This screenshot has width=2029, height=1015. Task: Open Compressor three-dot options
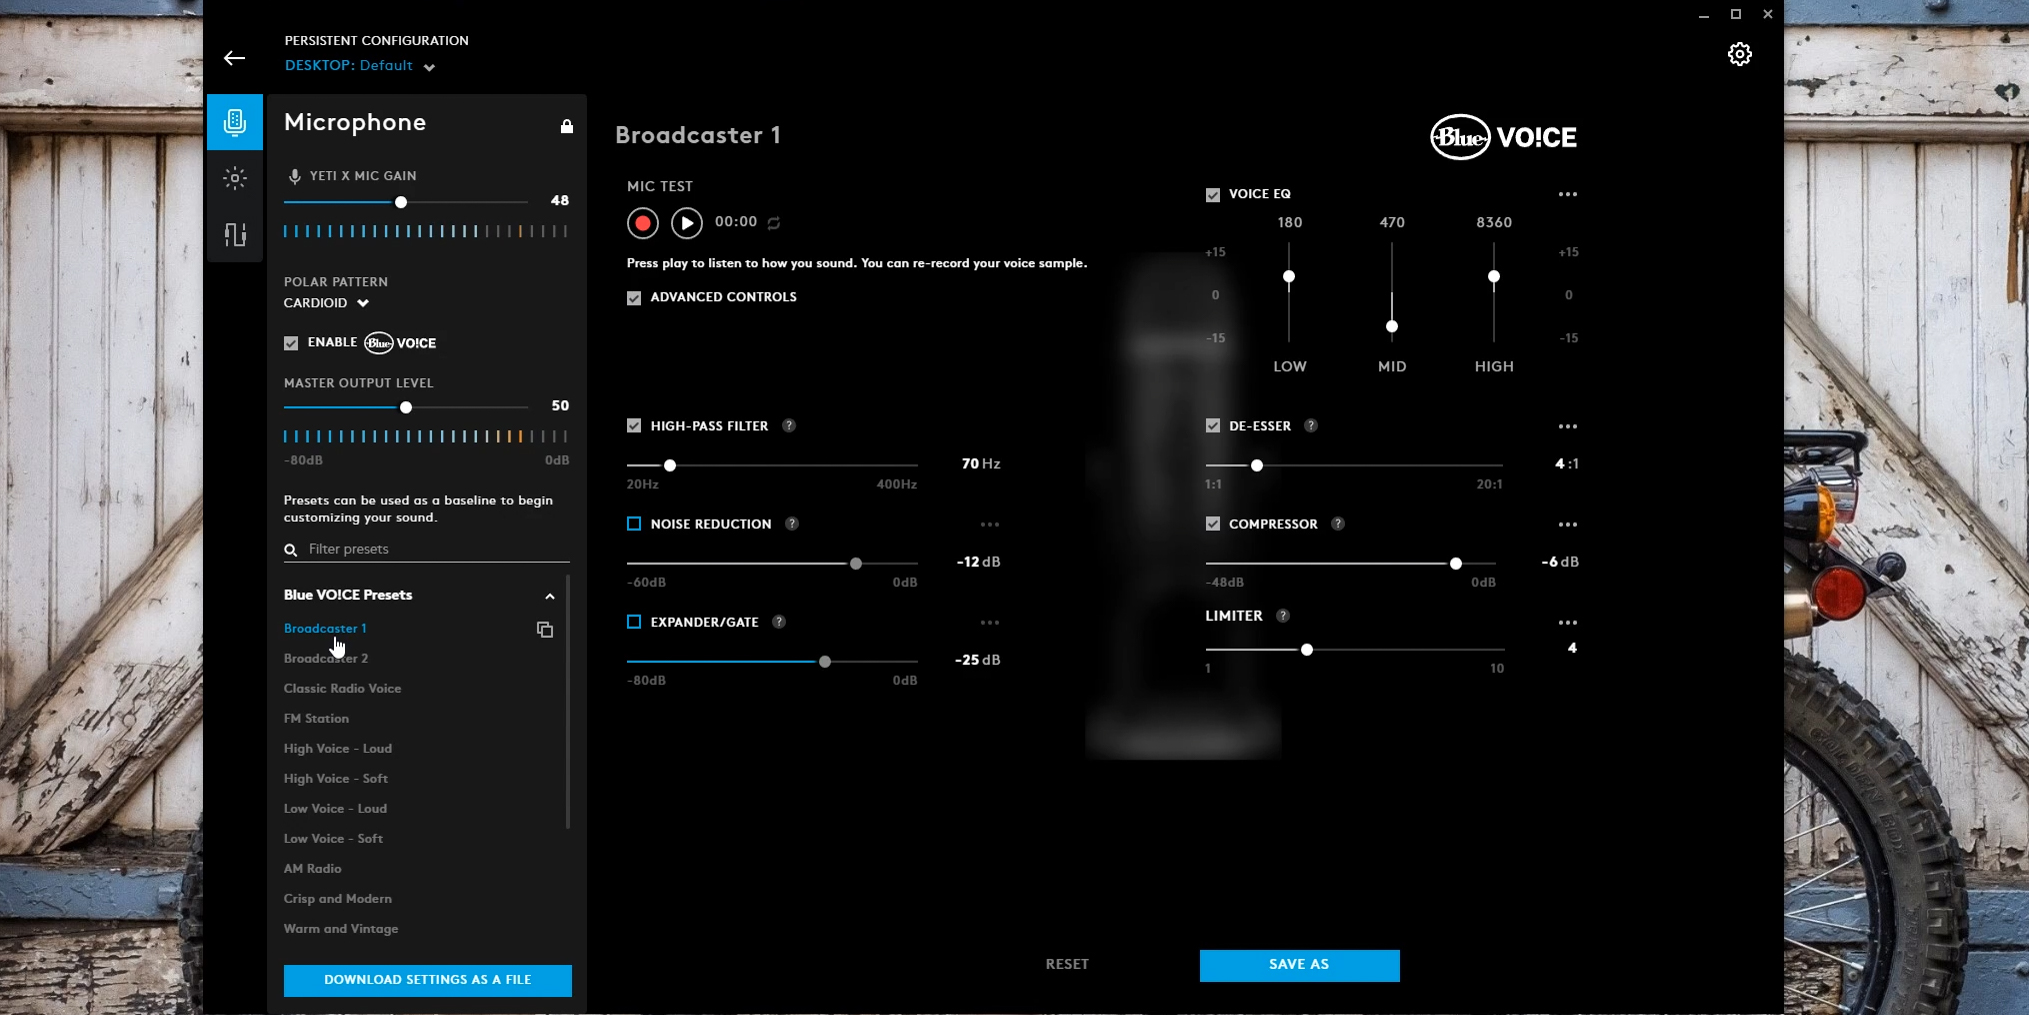tap(1567, 525)
